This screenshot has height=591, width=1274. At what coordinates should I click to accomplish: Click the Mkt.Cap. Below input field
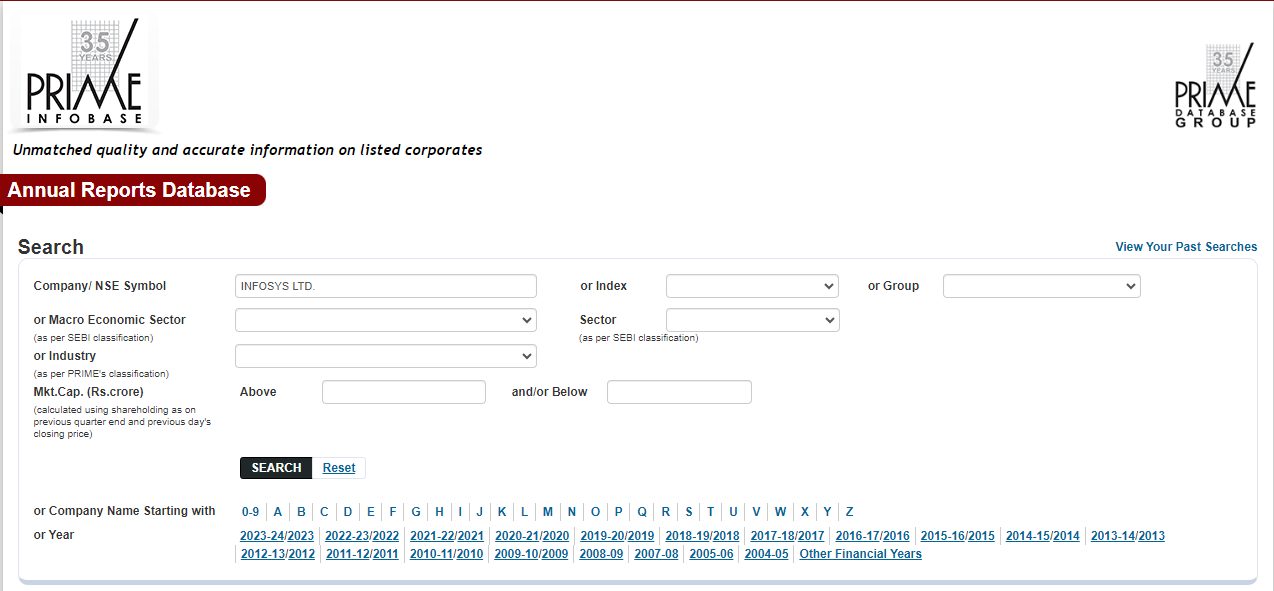pos(679,392)
